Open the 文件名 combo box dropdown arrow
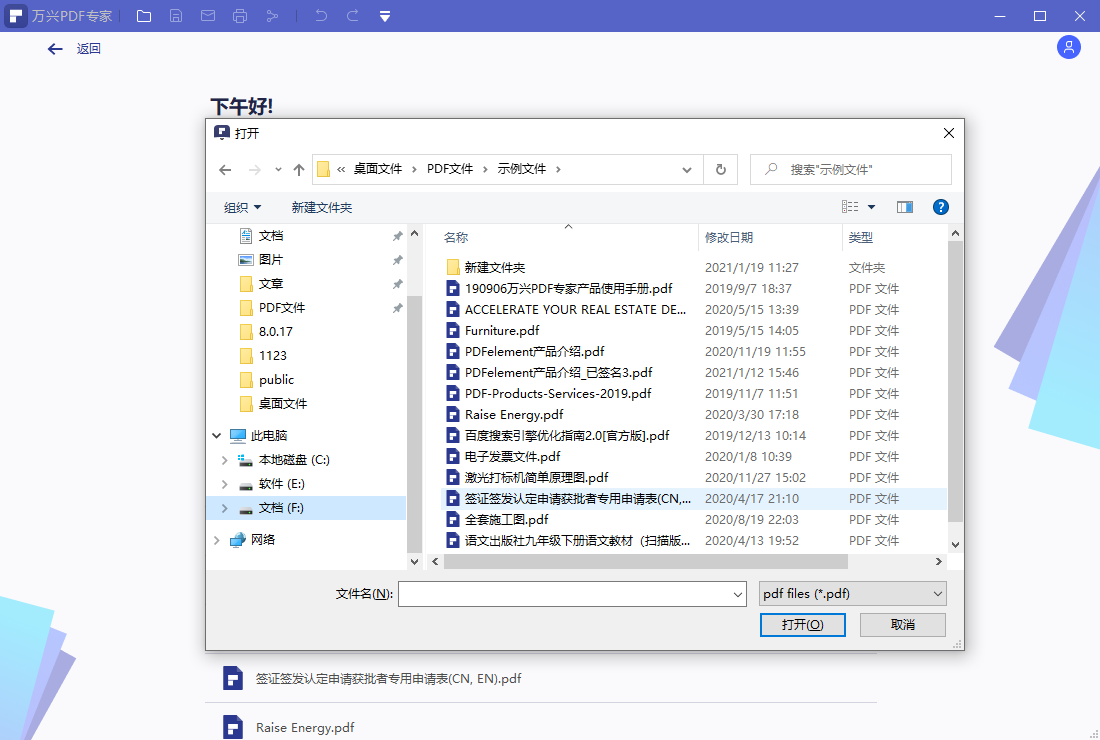 pyautogui.click(x=737, y=594)
